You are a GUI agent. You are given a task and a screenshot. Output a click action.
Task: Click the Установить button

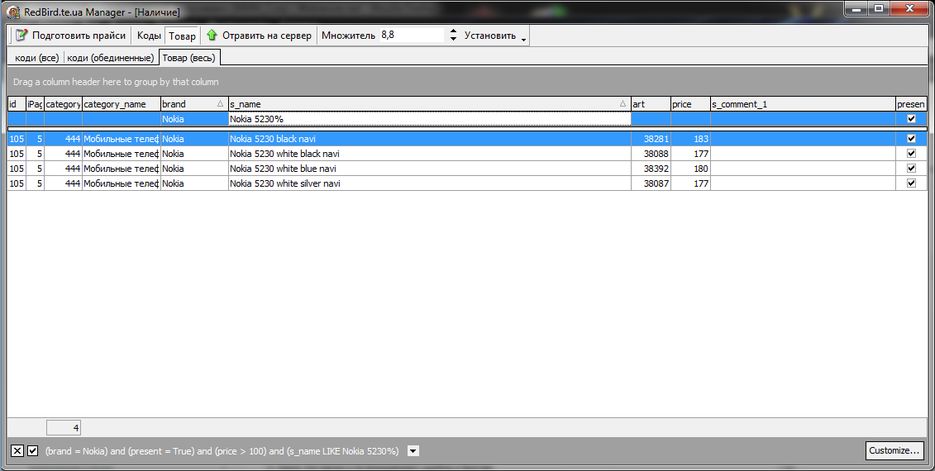click(490, 35)
